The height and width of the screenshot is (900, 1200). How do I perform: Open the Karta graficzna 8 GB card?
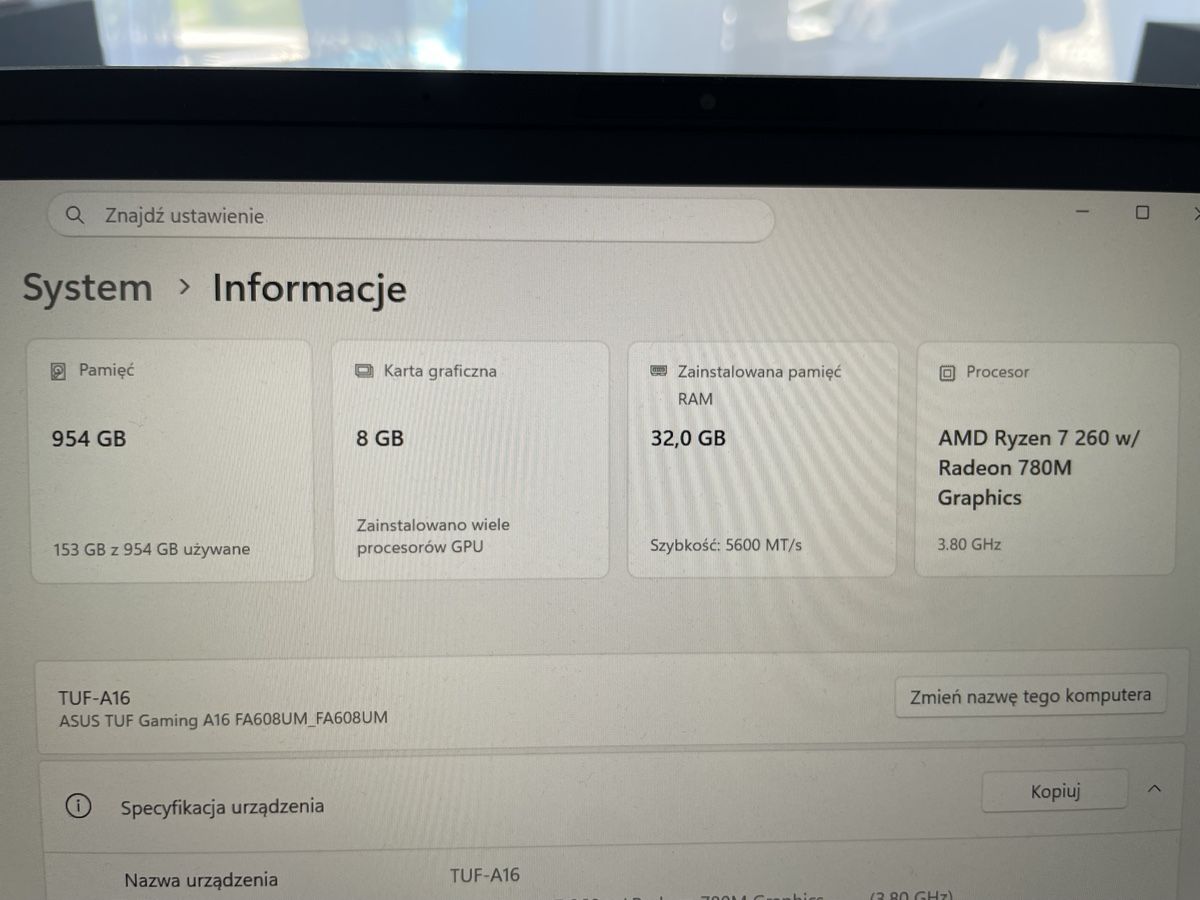tap(471, 460)
